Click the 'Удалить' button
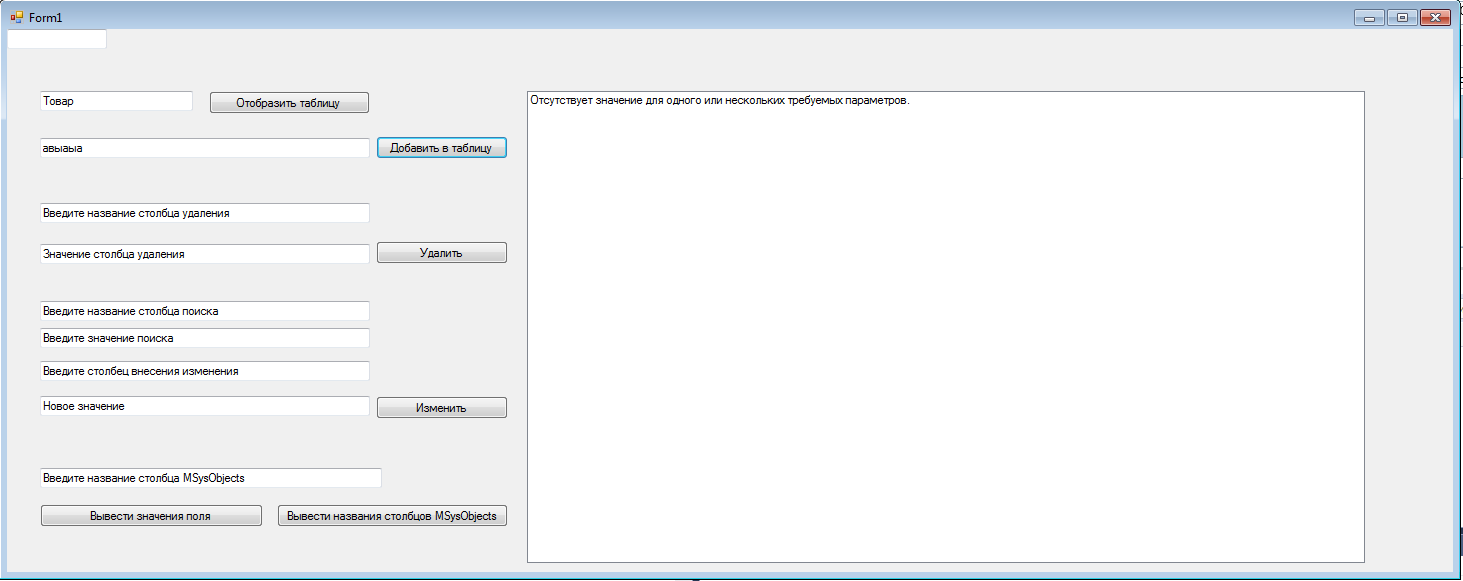This screenshot has width=1463, height=581. pos(442,253)
